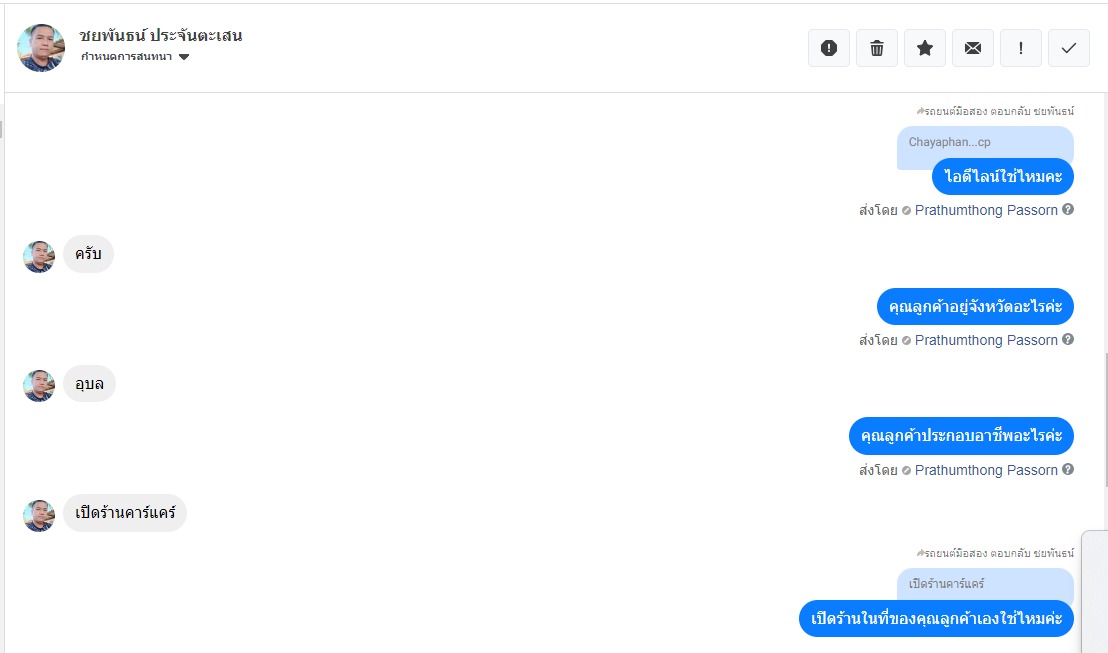1108x653 pixels.
Task: Click the dropdown arrow next to กำหนดการสนทนา
Action: point(184,57)
